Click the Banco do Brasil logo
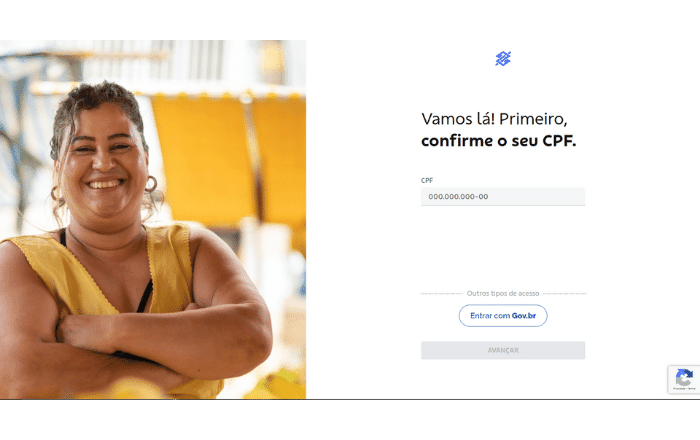Screen dimensions: 700x440 pos(503,58)
